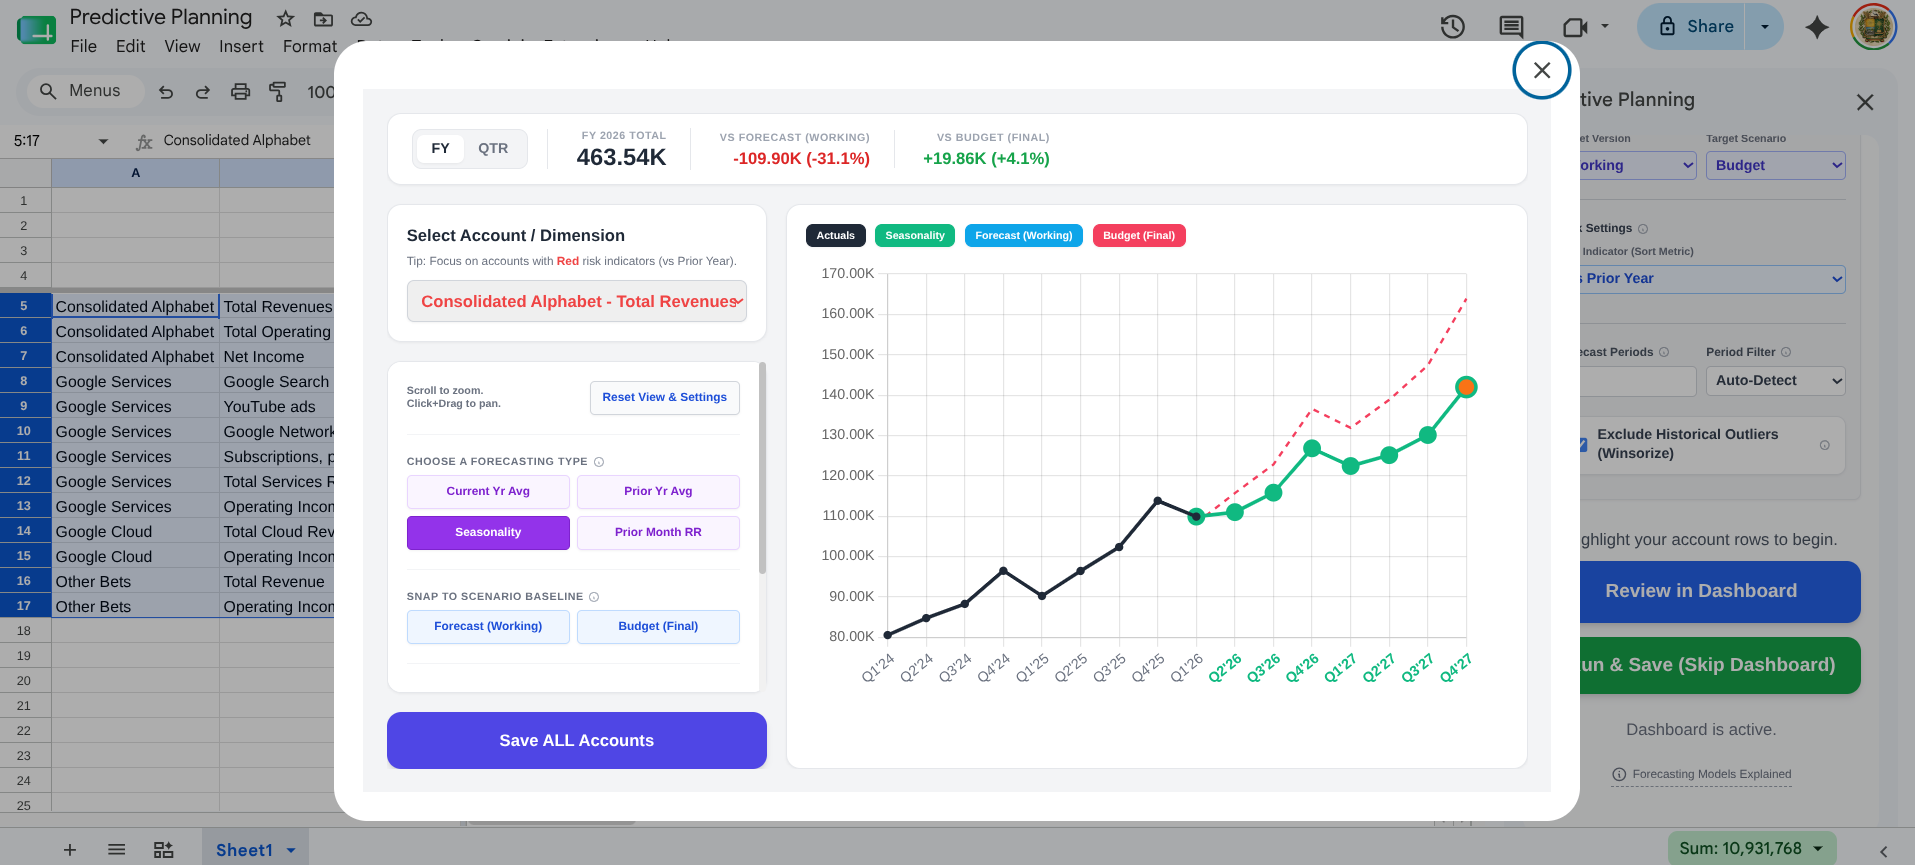This screenshot has width=1915, height=865.
Task: Click Period Filter info icon
Action: (x=1786, y=352)
